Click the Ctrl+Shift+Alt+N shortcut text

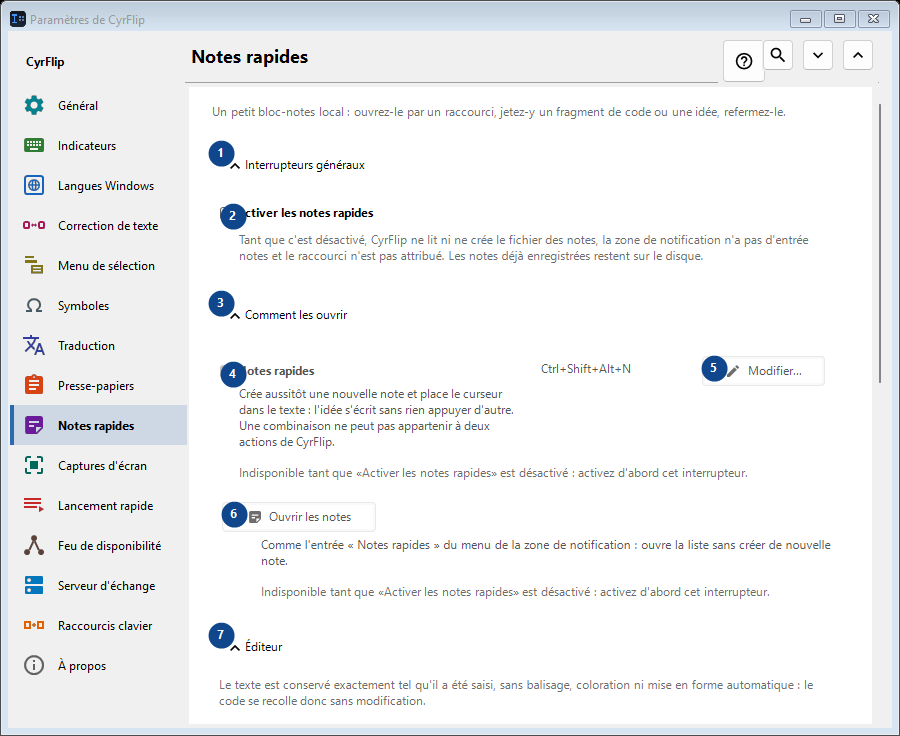point(585,369)
